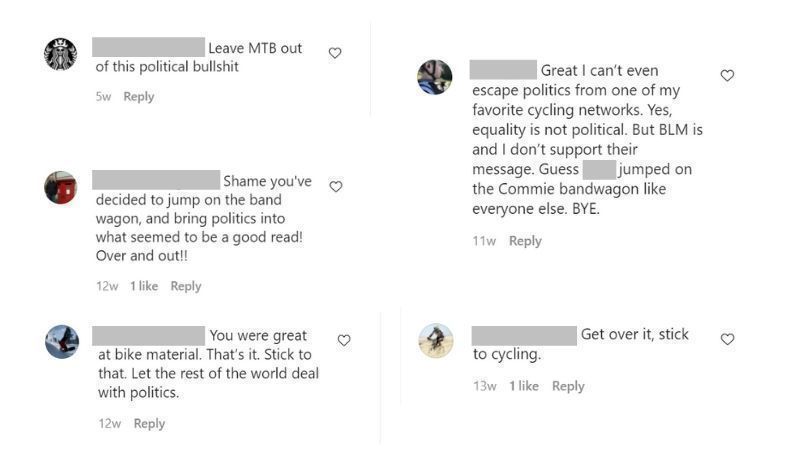Heart the "great at bike material" comment
Viewport: 800px width, 450px height.
click(344, 340)
